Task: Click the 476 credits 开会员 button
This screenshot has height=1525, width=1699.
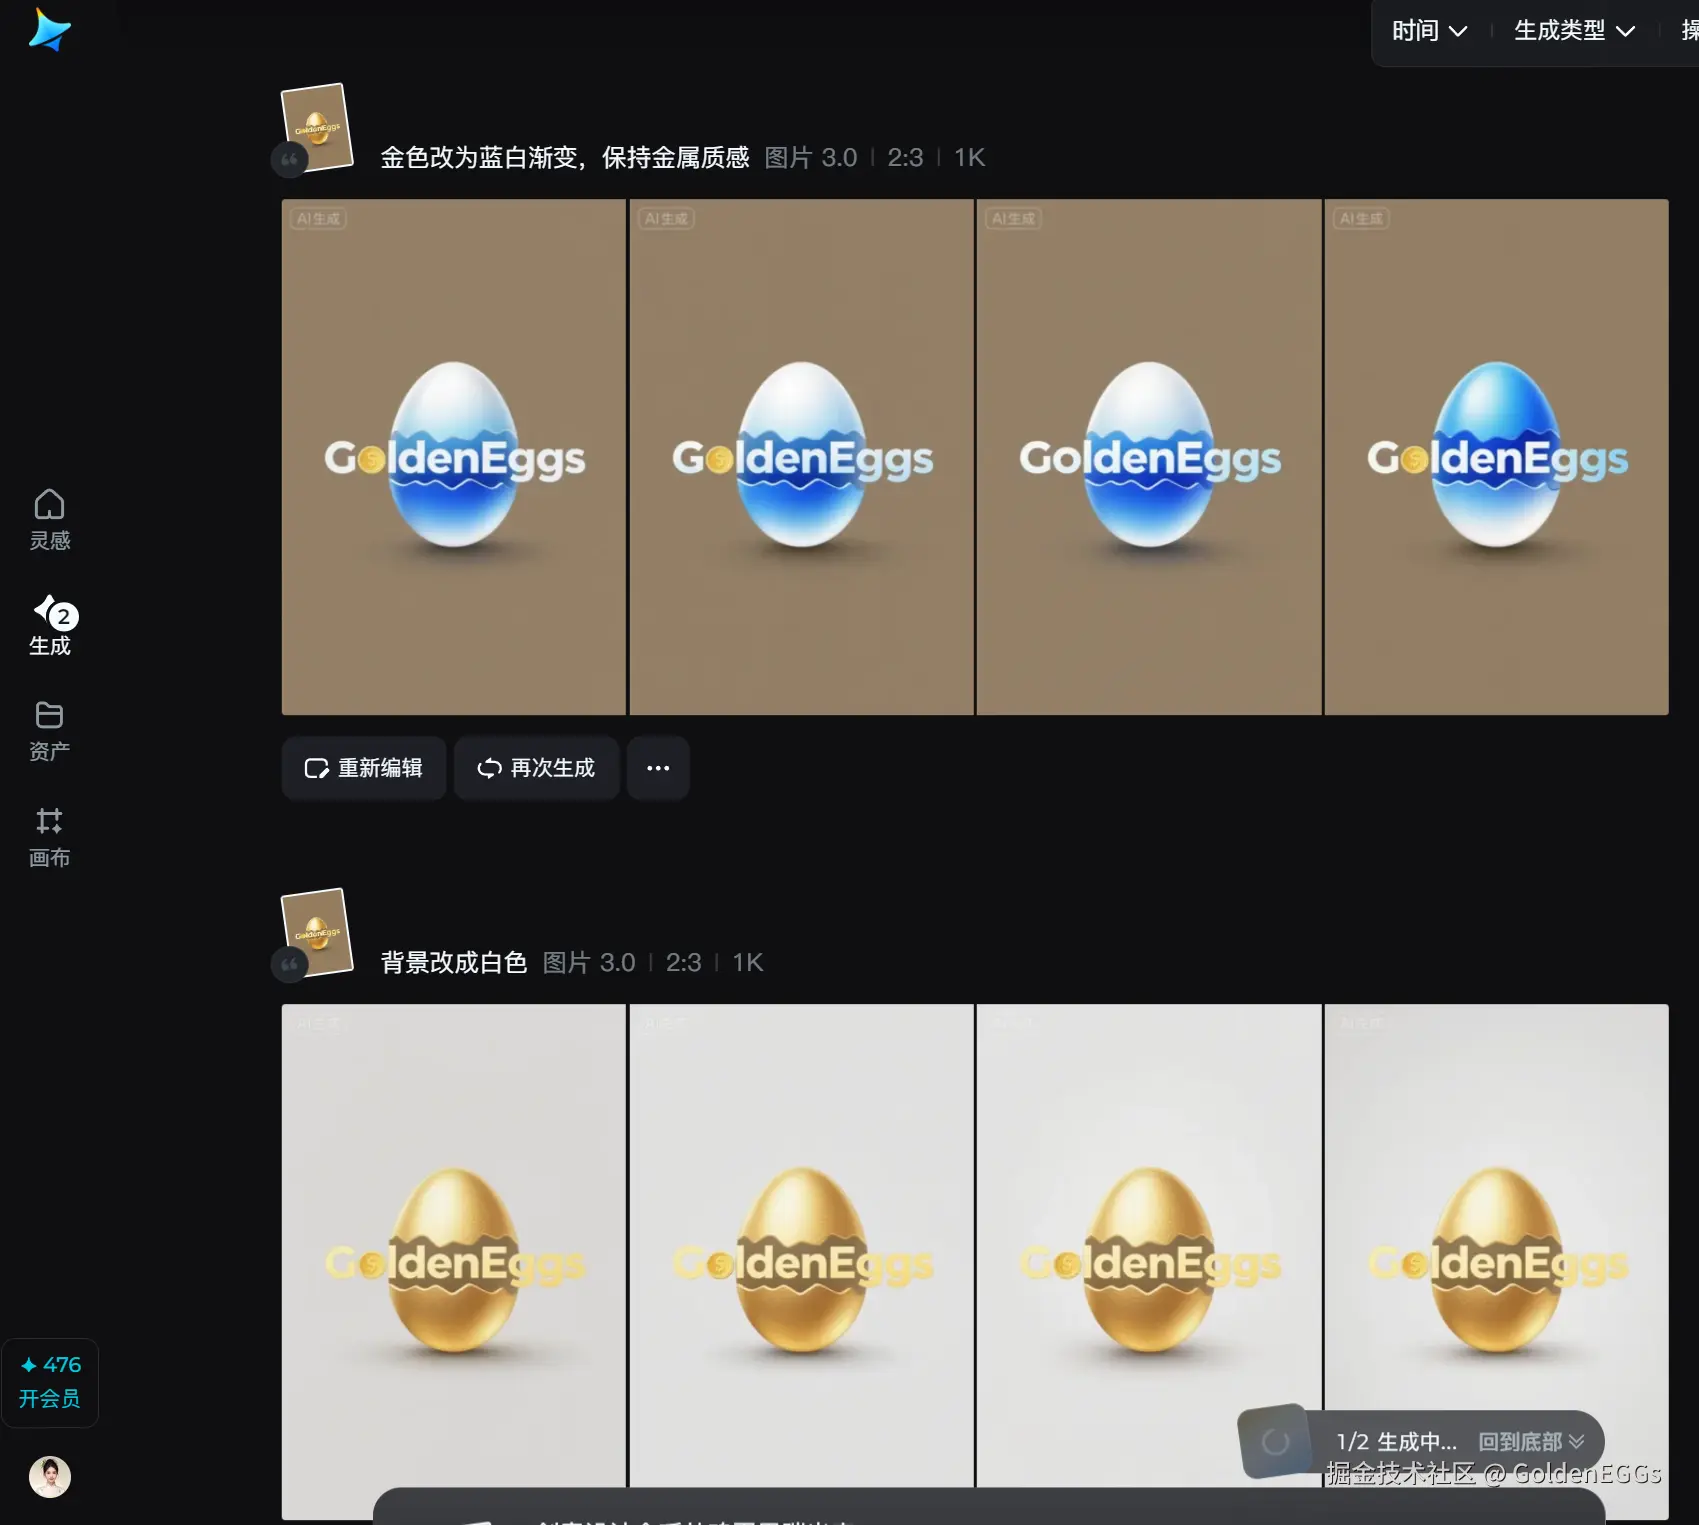Action: click(x=50, y=1382)
